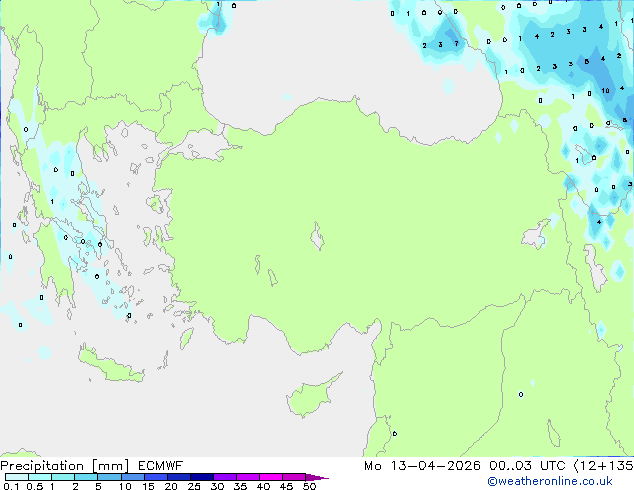Click the '35' legend scale label
This screenshot has width=634, height=490.
point(240,486)
